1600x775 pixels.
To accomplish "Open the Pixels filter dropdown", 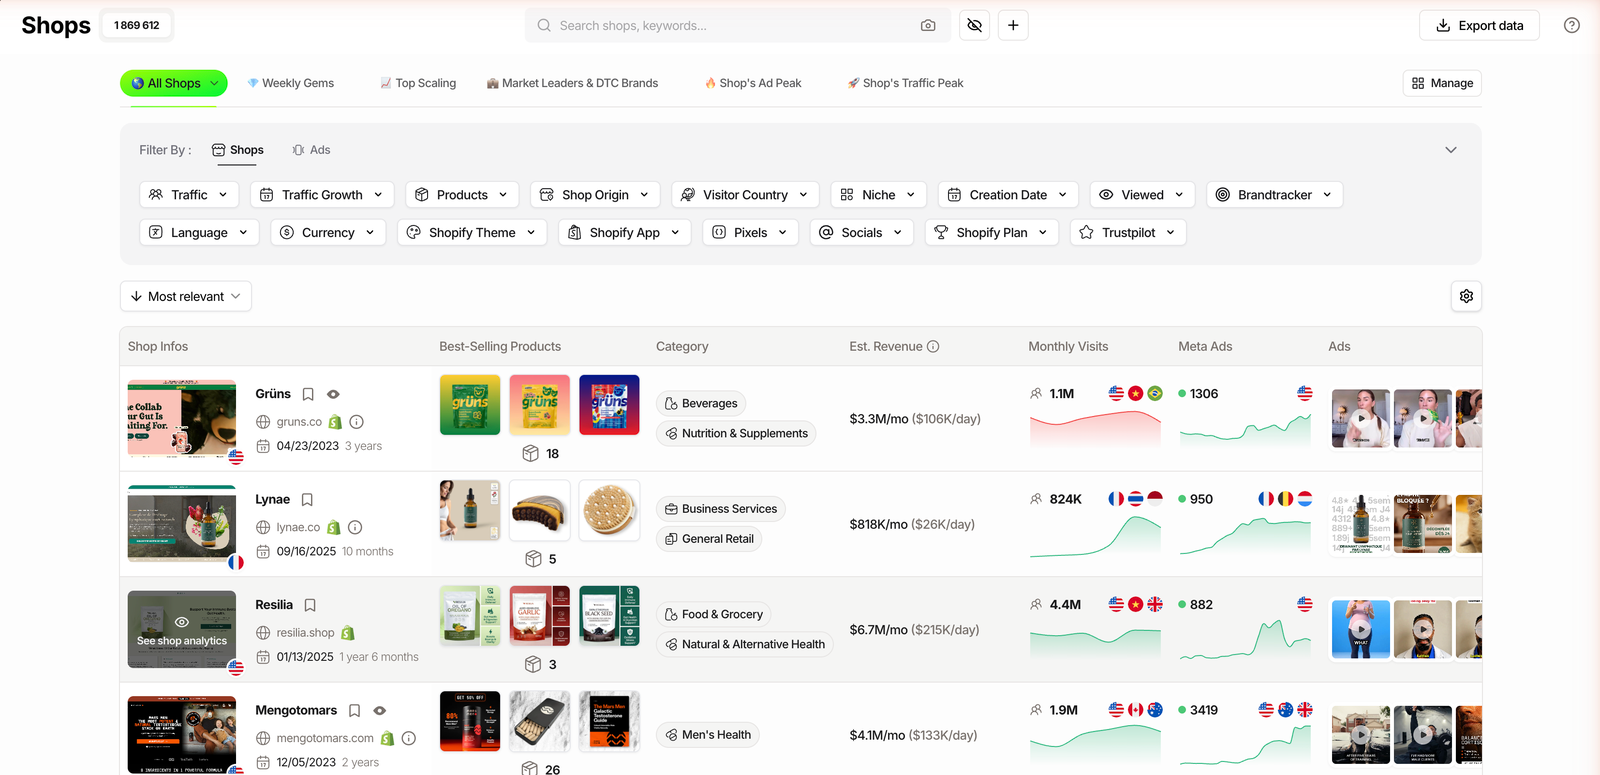I will (x=750, y=232).
